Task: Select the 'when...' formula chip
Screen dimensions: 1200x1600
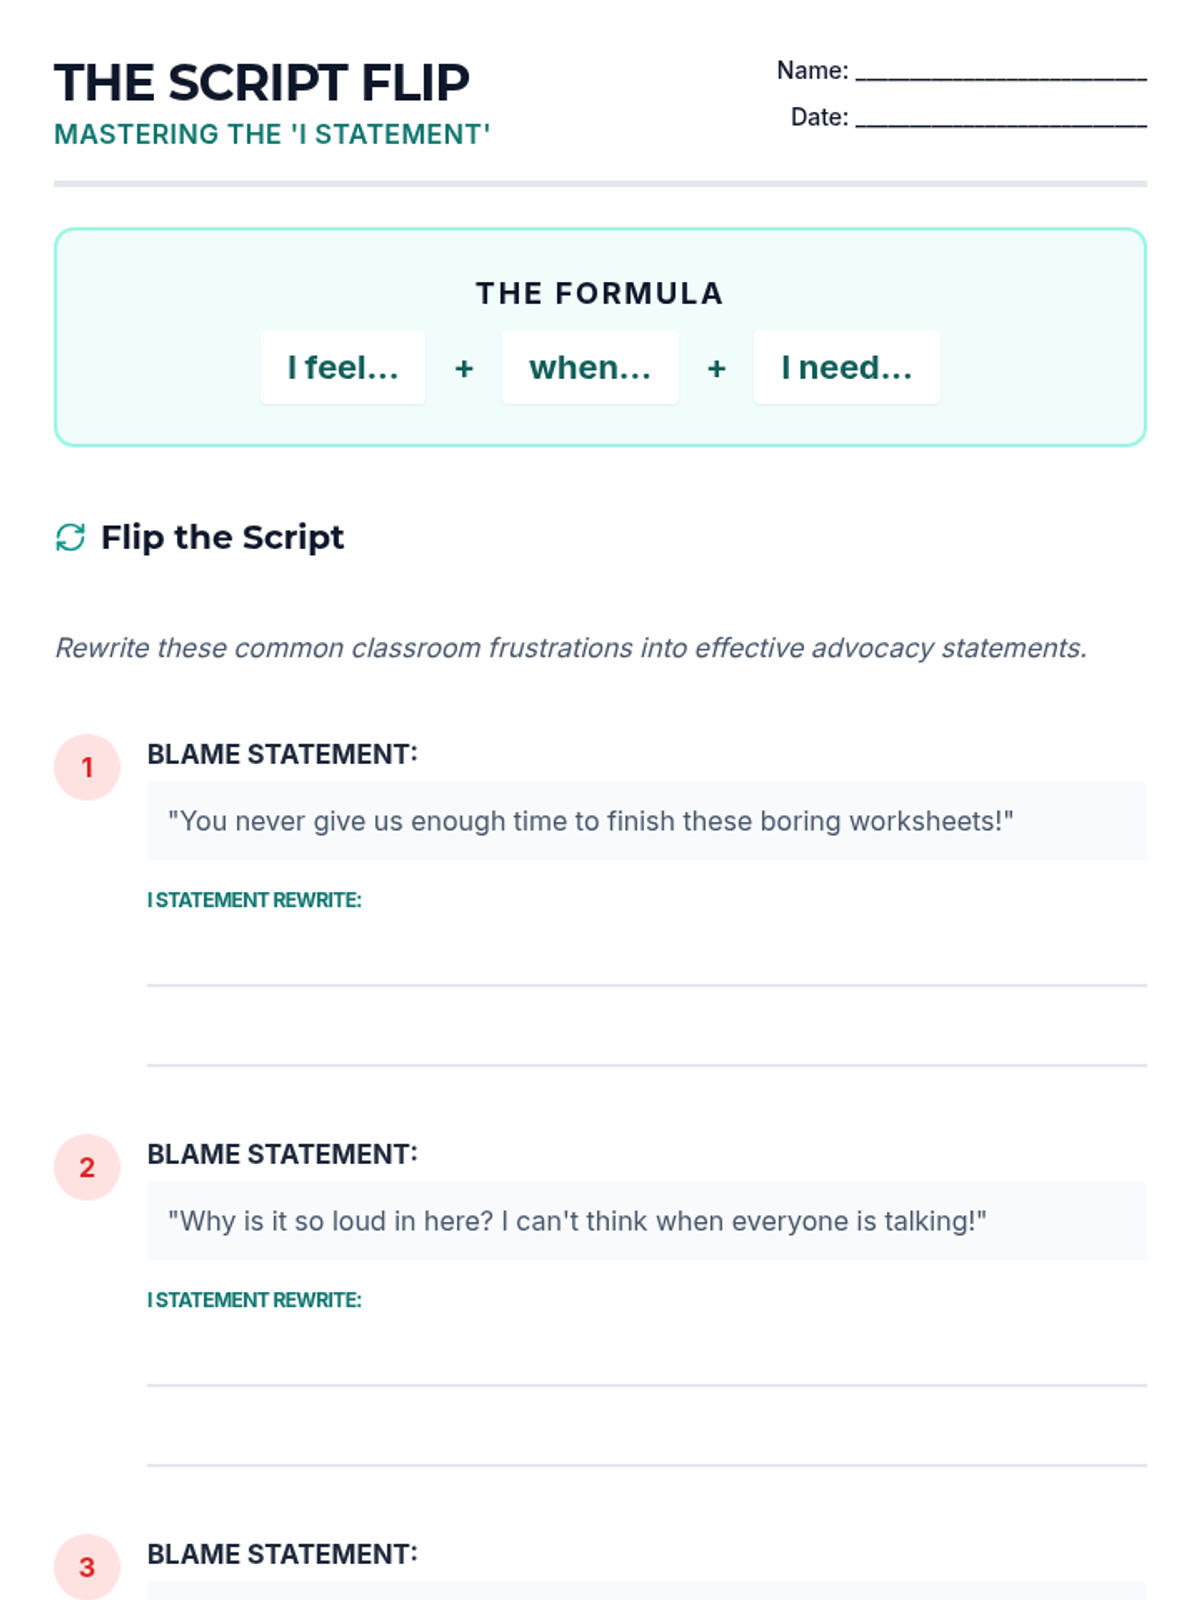Action: 590,368
